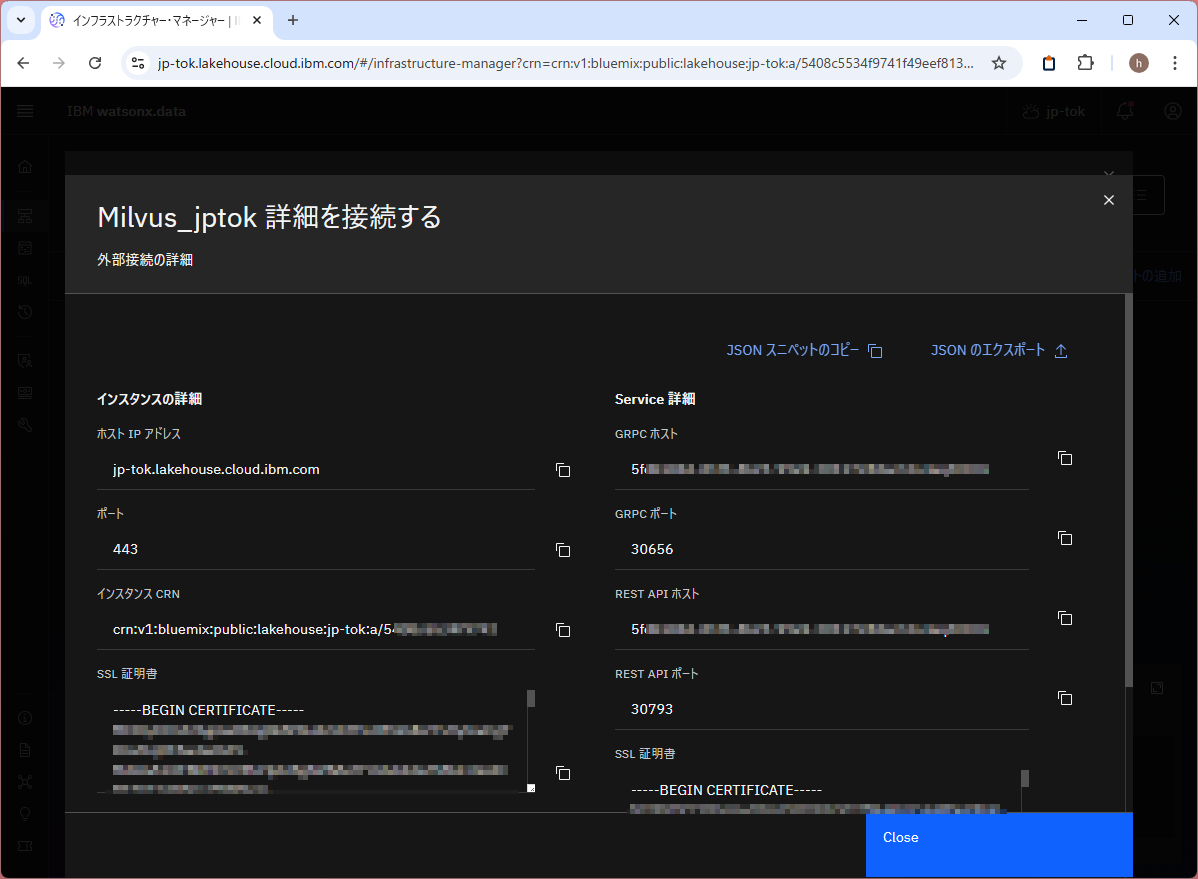Click the JSON のエクスポート link
This screenshot has height=879, width=1198.
999,350
